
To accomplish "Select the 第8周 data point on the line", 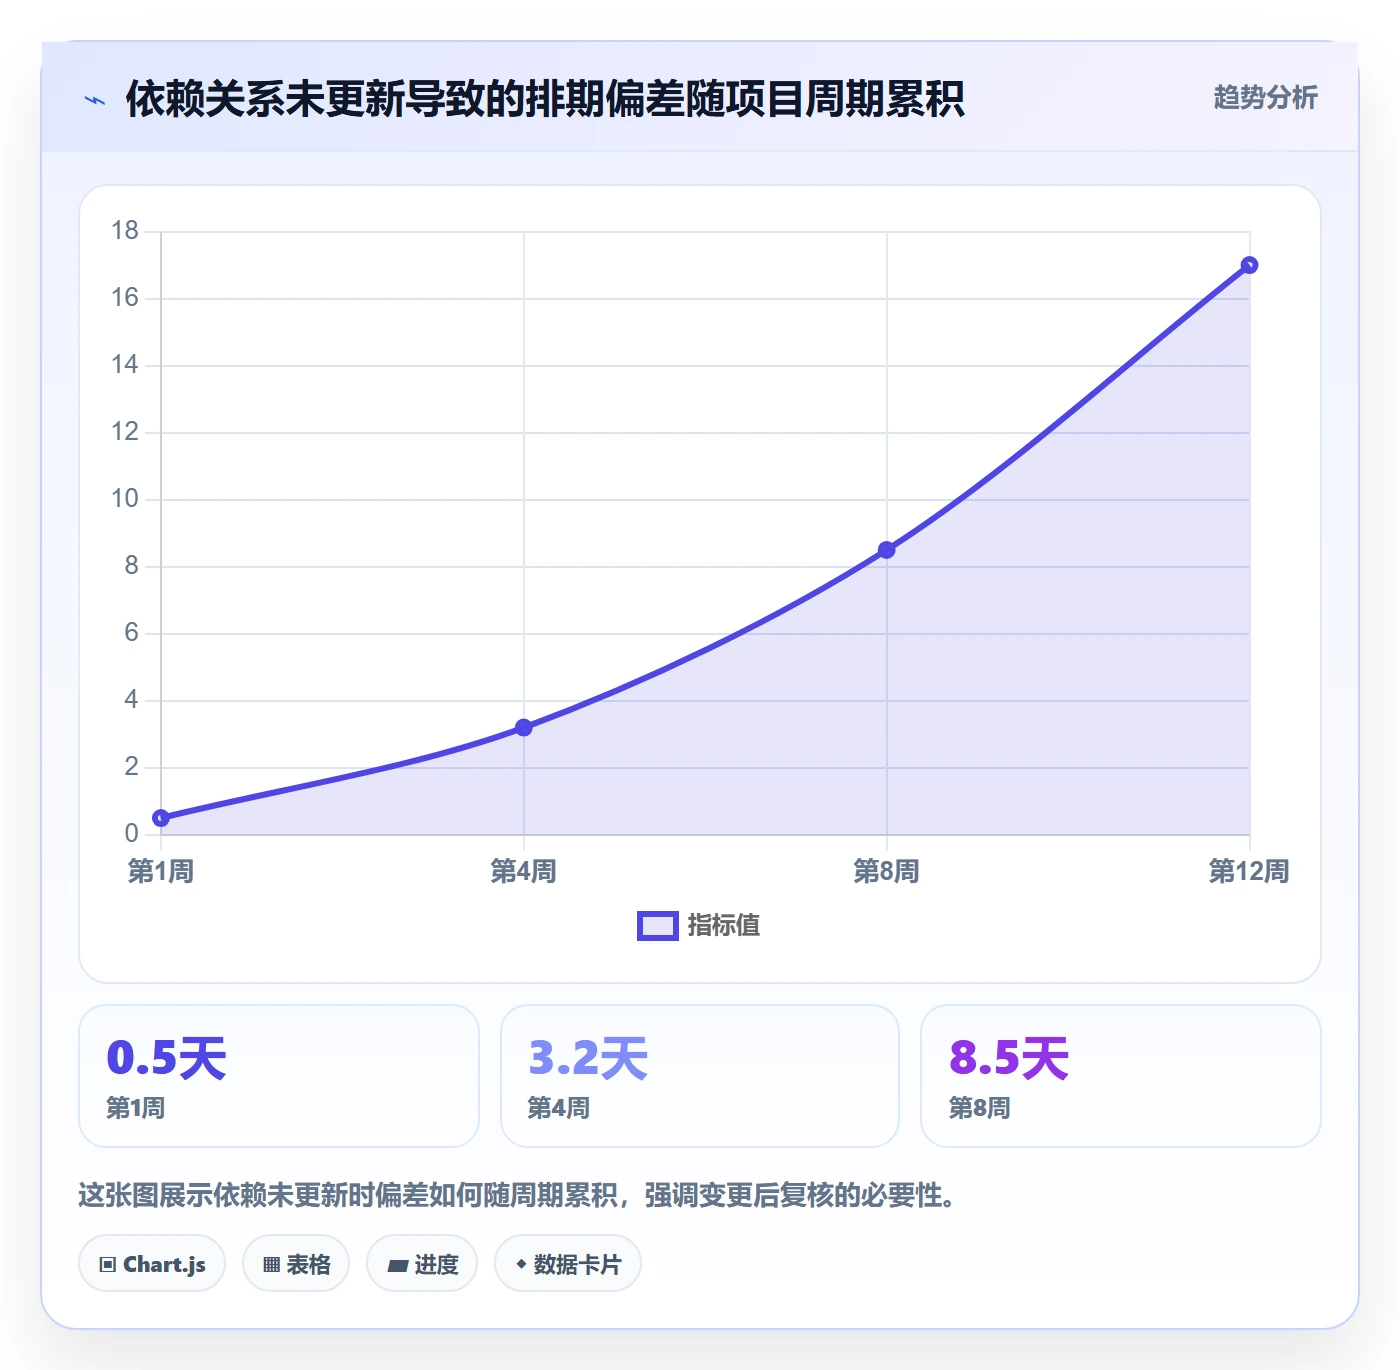I will click(887, 550).
